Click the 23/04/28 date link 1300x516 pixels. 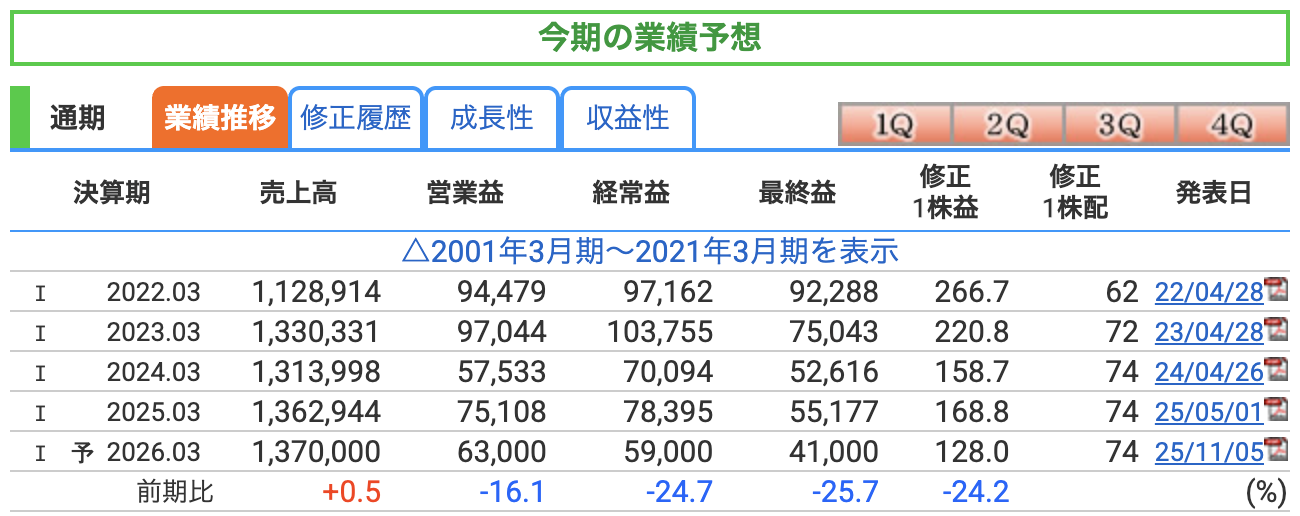[x=1209, y=332]
